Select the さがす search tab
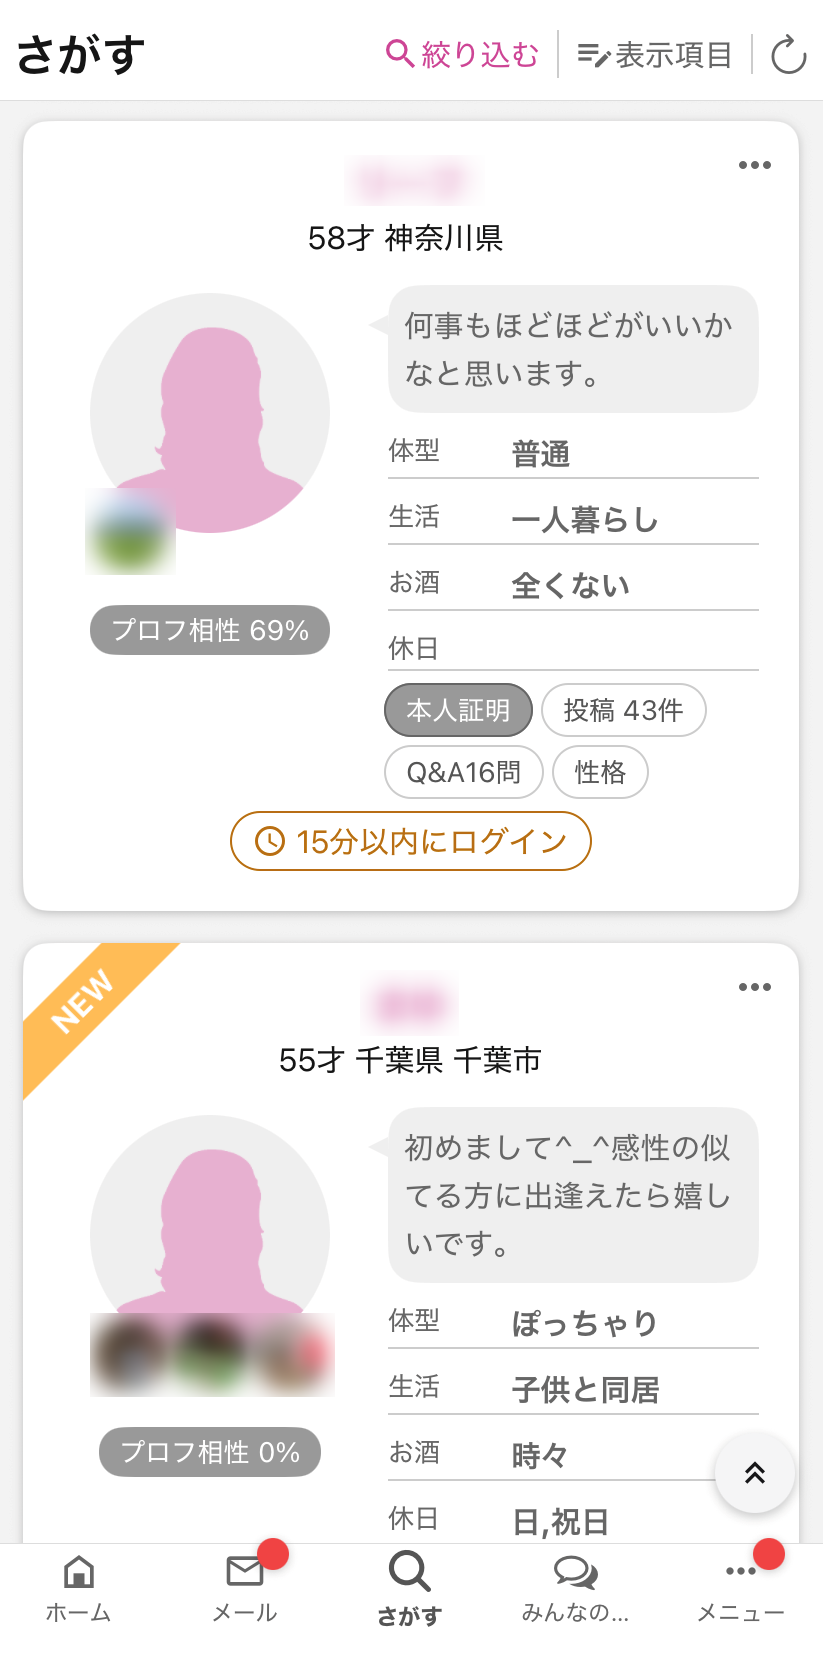823x1662 pixels. [x=410, y=1587]
